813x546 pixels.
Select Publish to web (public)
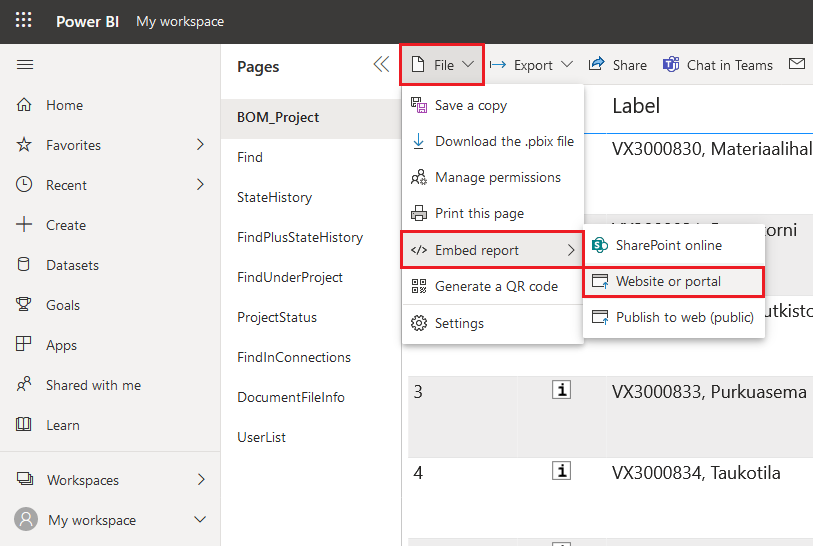click(x=685, y=317)
